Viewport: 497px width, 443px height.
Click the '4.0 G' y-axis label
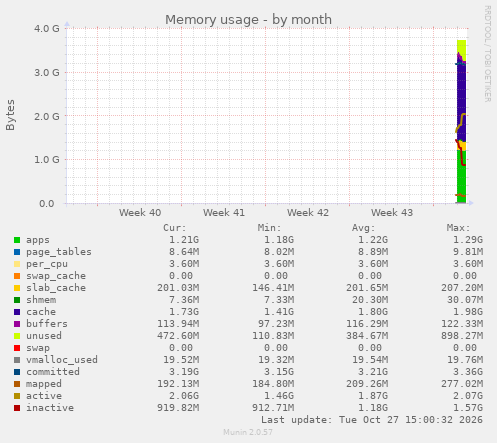tap(47, 28)
